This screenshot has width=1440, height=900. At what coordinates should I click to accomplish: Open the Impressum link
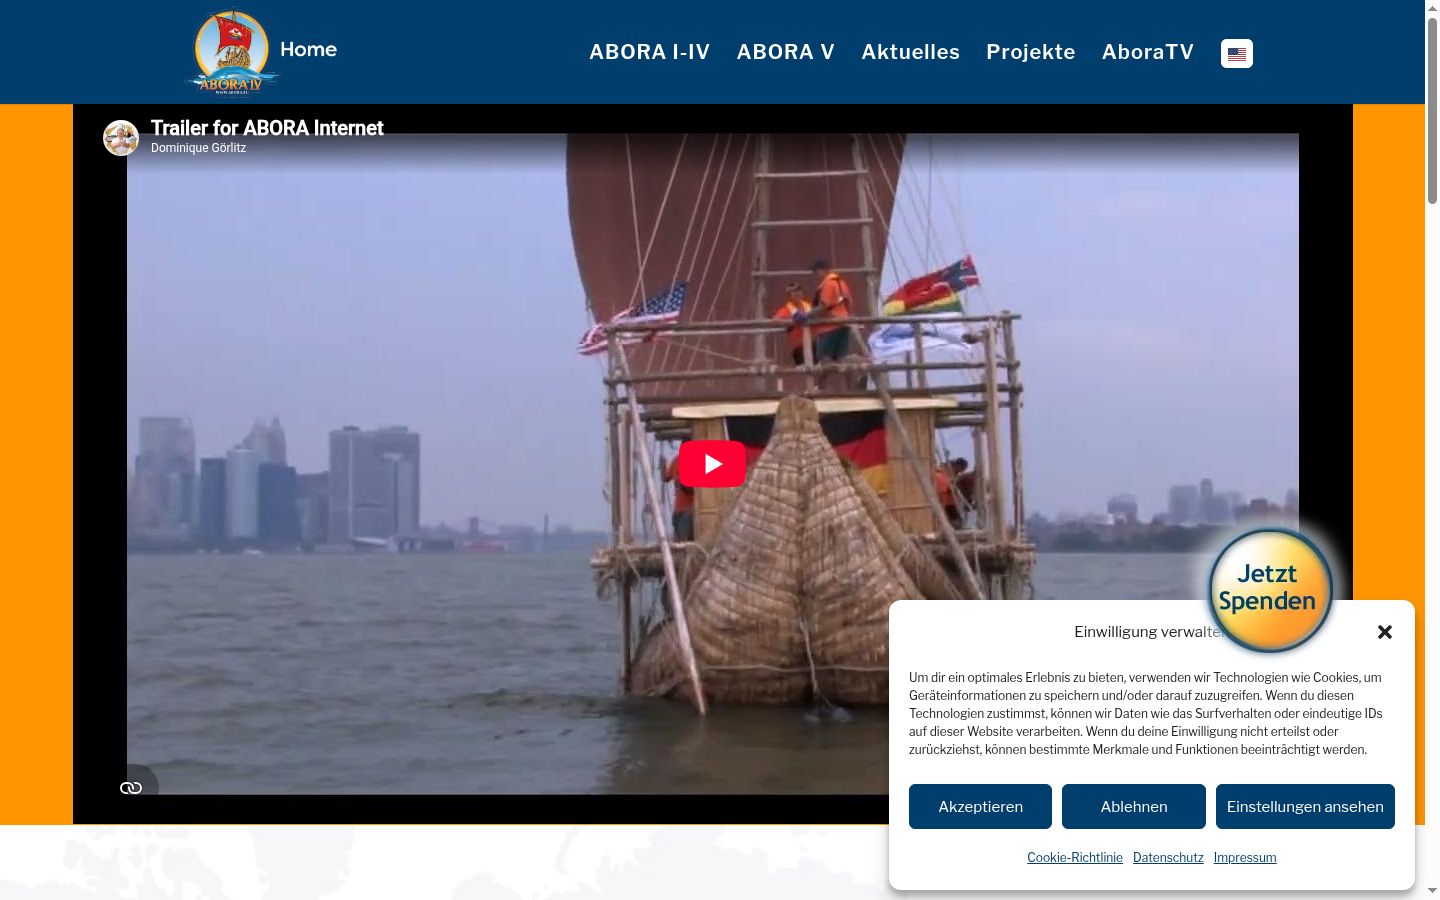pyautogui.click(x=1245, y=858)
